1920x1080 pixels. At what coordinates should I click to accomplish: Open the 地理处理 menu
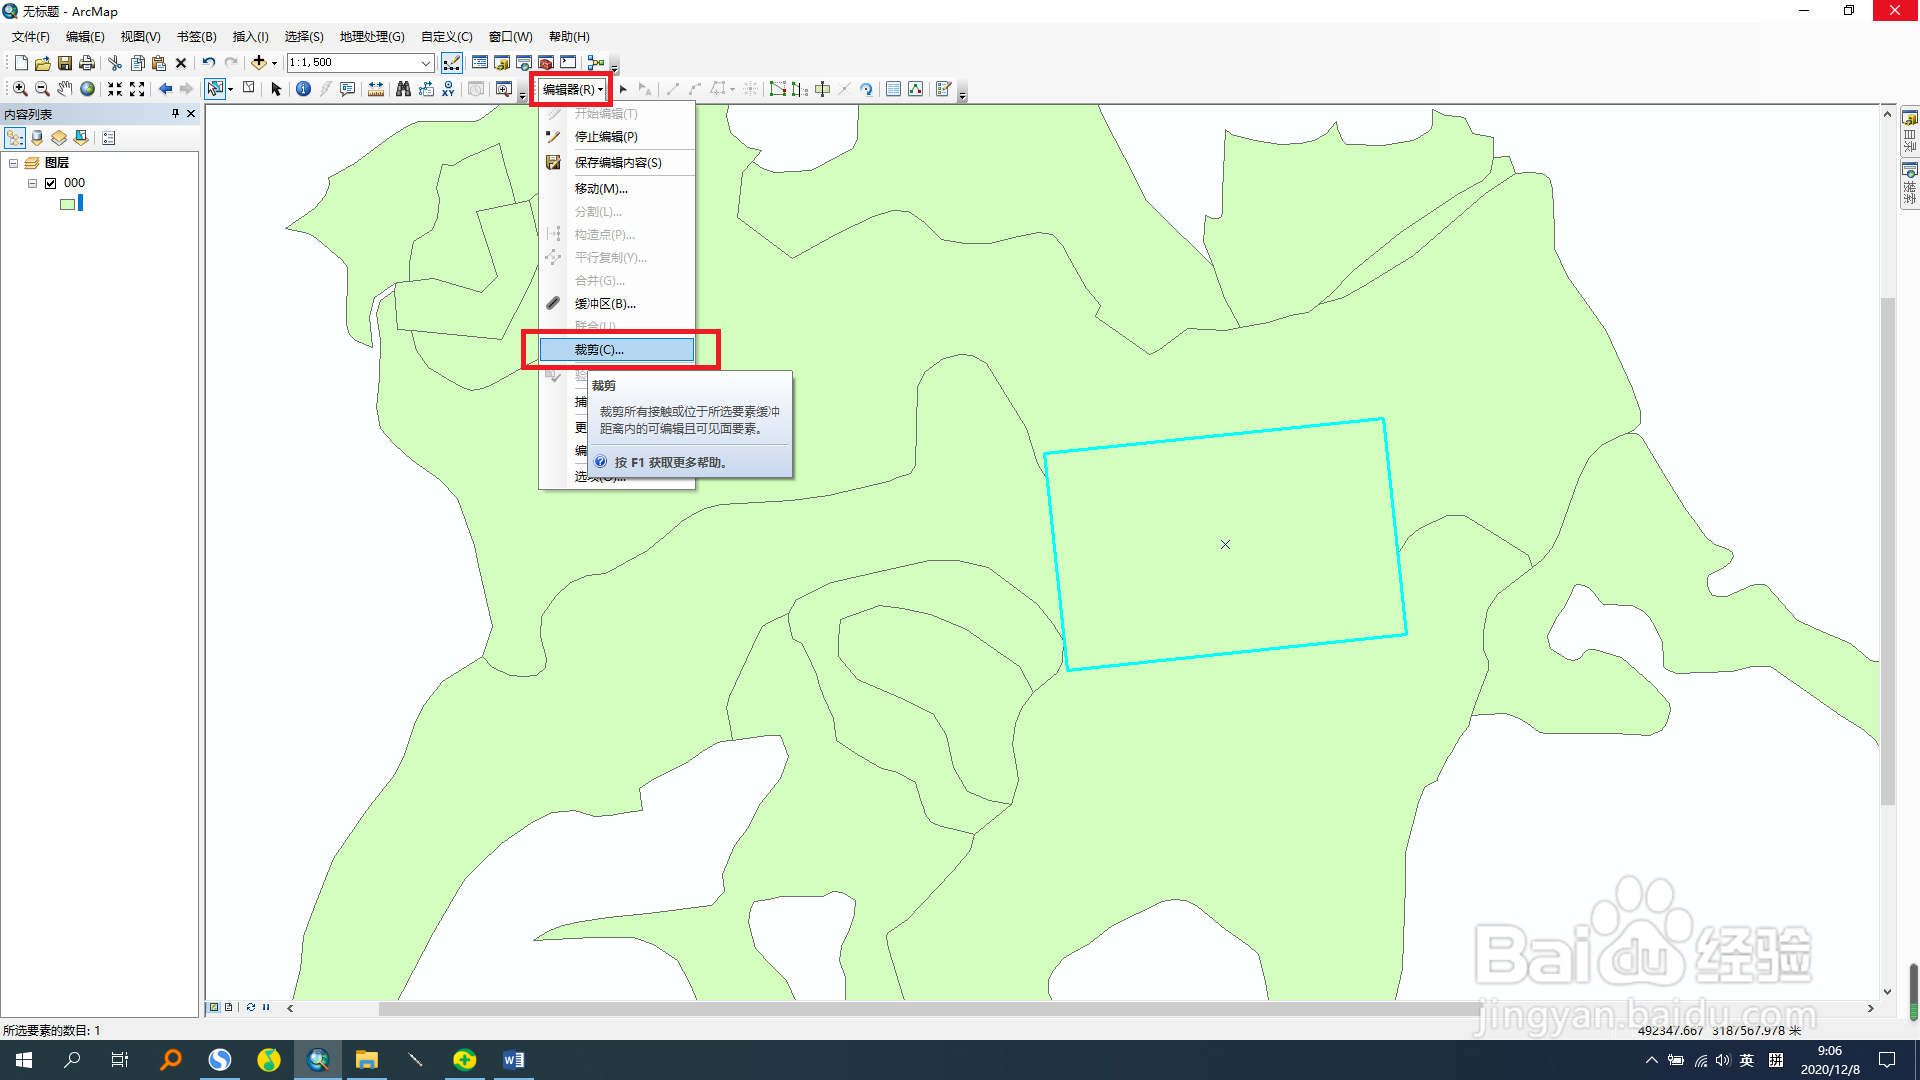[x=371, y=37]
